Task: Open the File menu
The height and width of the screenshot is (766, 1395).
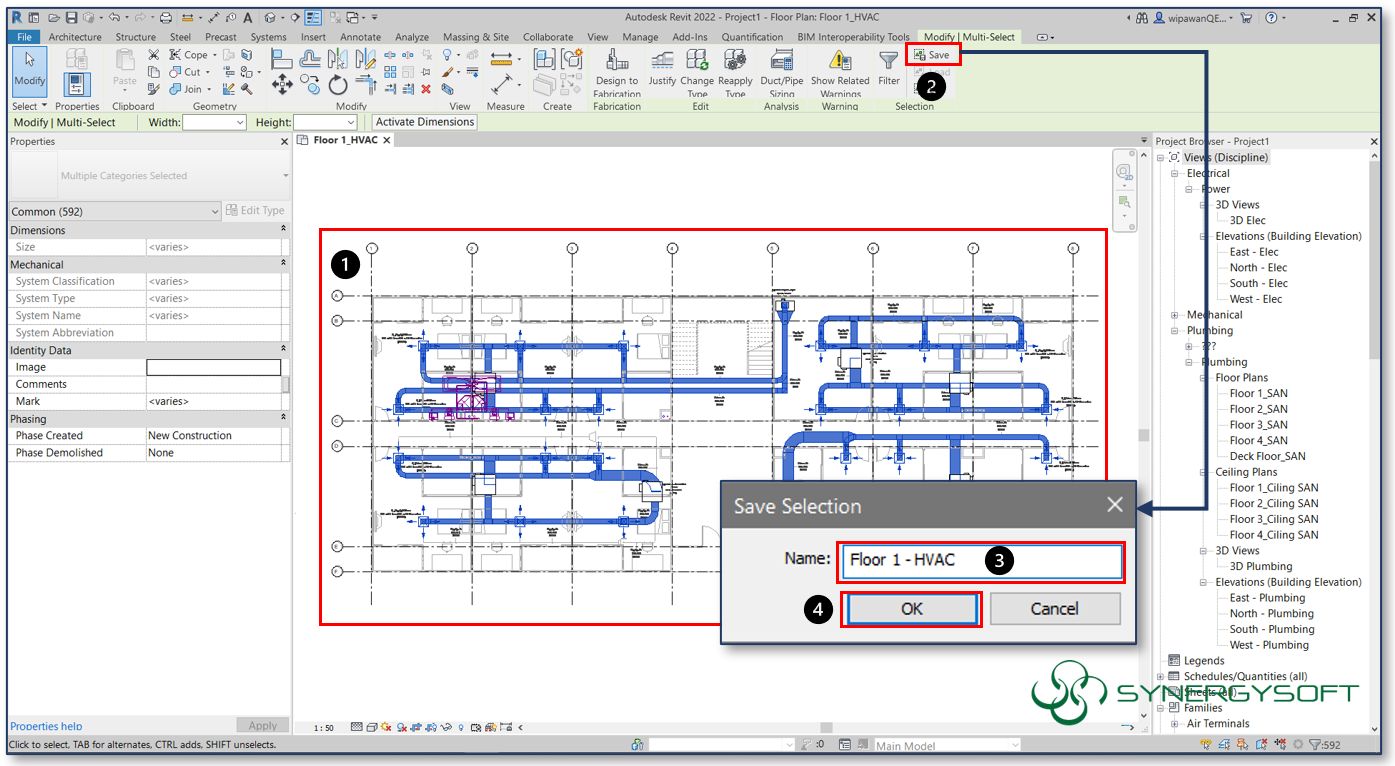Action: (x=25, y=36)
